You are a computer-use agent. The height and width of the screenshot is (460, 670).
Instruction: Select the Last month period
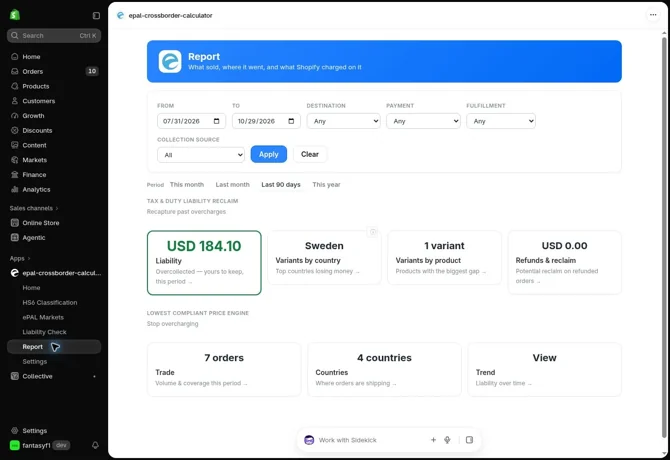(232, 185)
